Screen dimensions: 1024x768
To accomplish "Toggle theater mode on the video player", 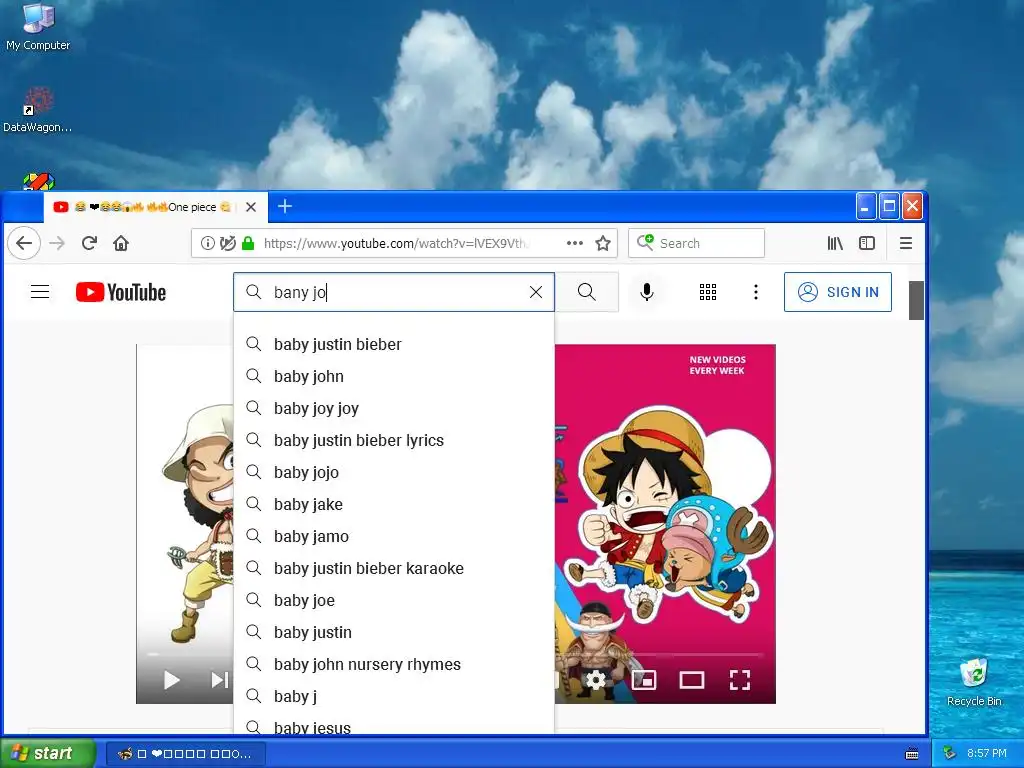I will 692,680.
